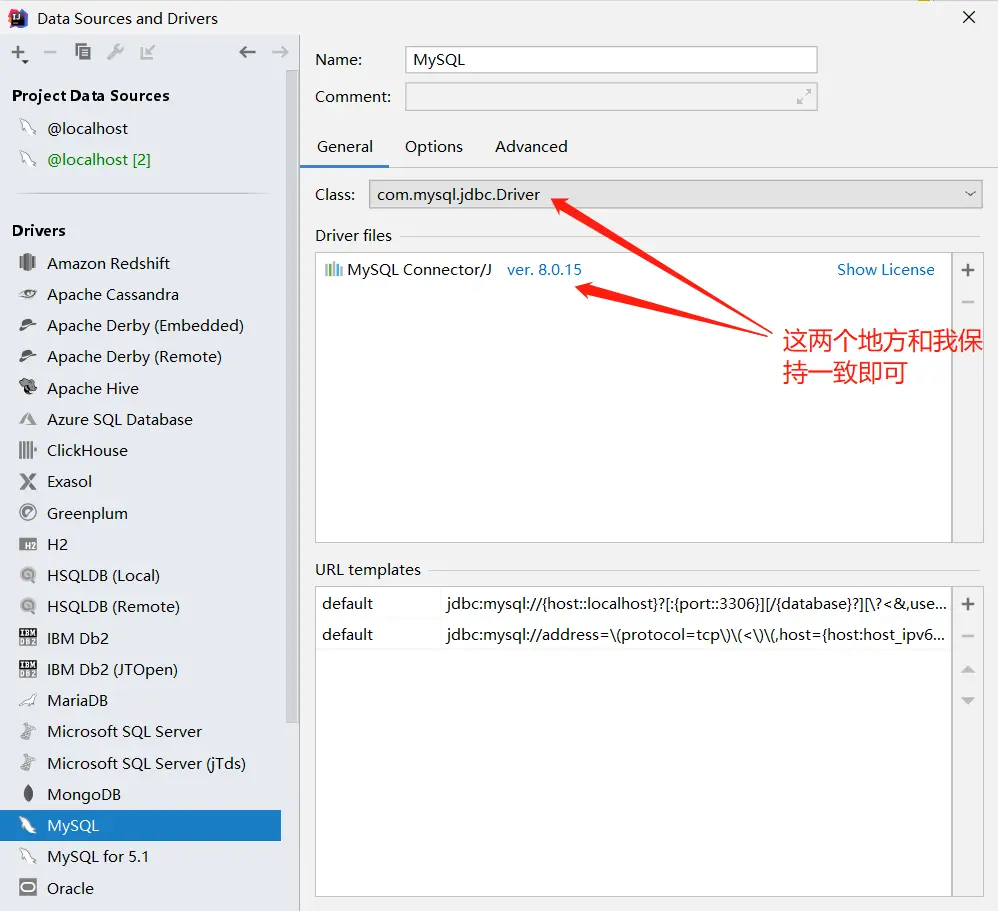Screen dimensions: 998x911
Task: Click the Apache Hive driver icon
Action: pos(27,386)
